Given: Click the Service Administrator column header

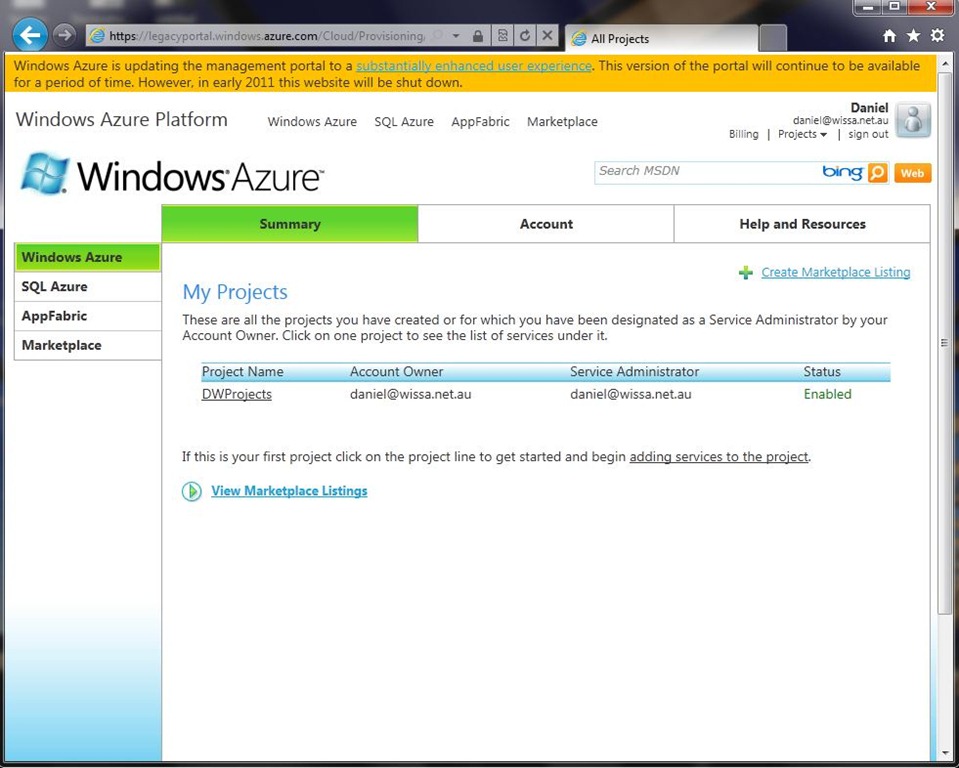Looking at the screenshot, I should (x=634, y=372).
